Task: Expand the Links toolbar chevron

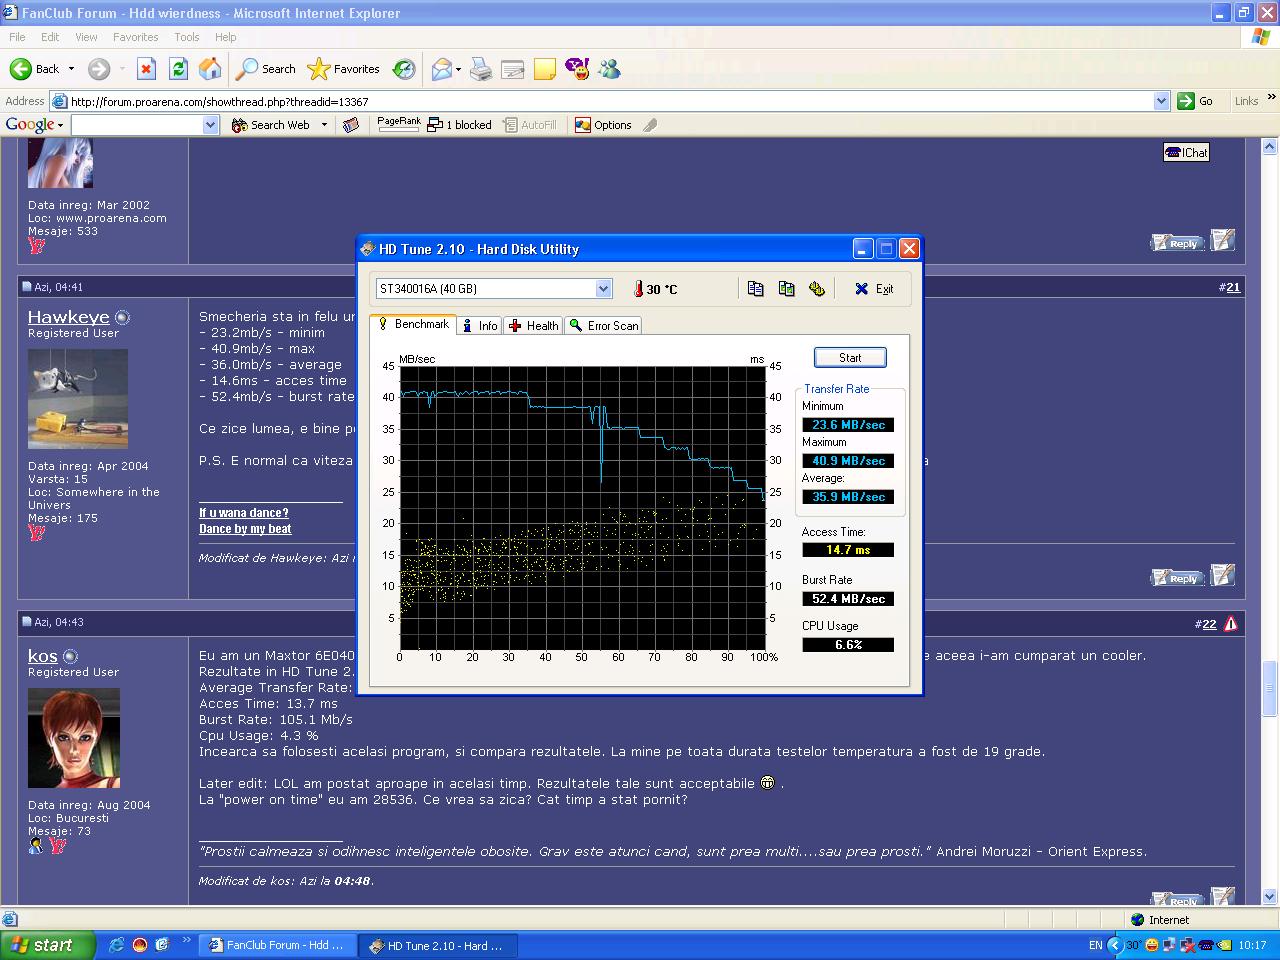Action: pos(1271,98)
